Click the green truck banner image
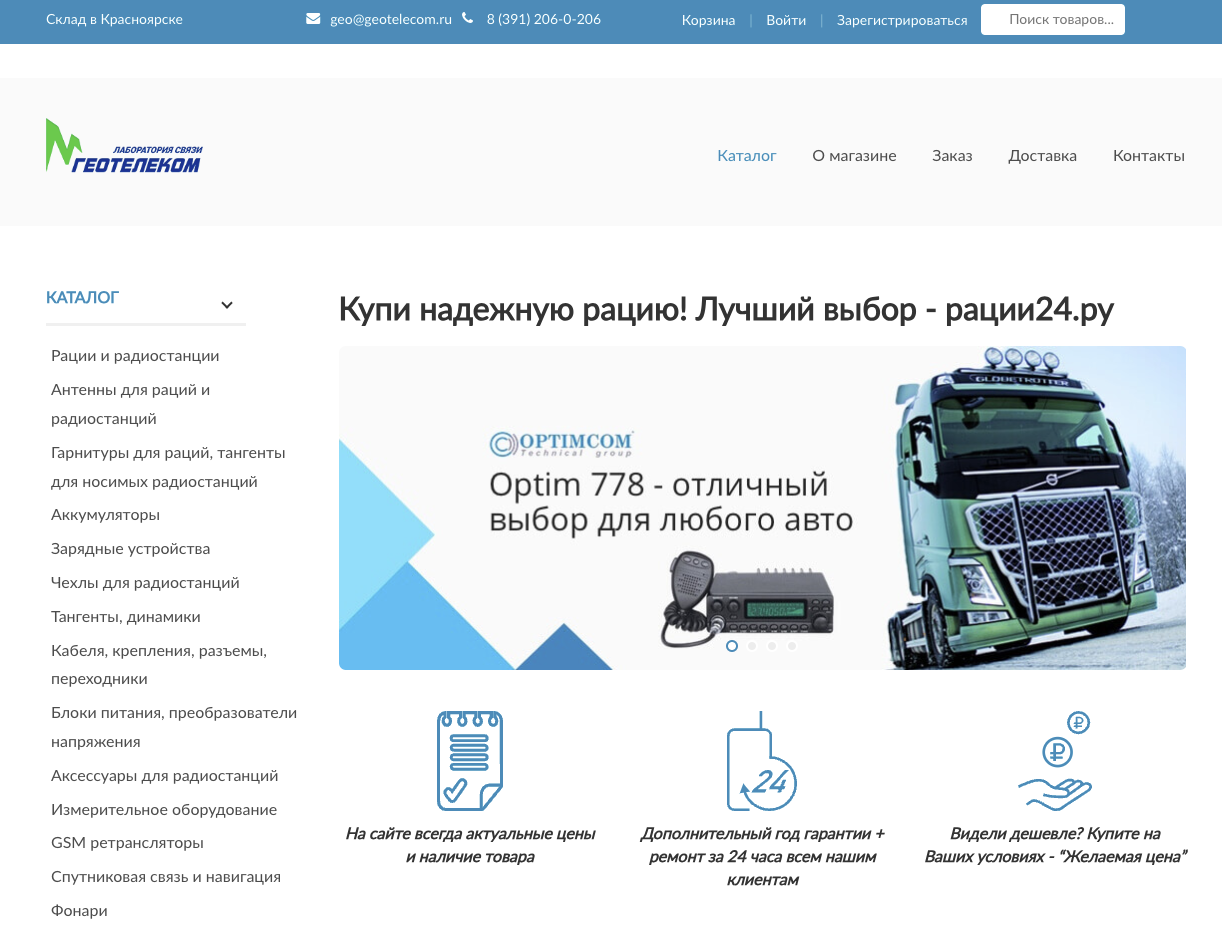Viewport: 1222px width, 929px height. 1036,507
